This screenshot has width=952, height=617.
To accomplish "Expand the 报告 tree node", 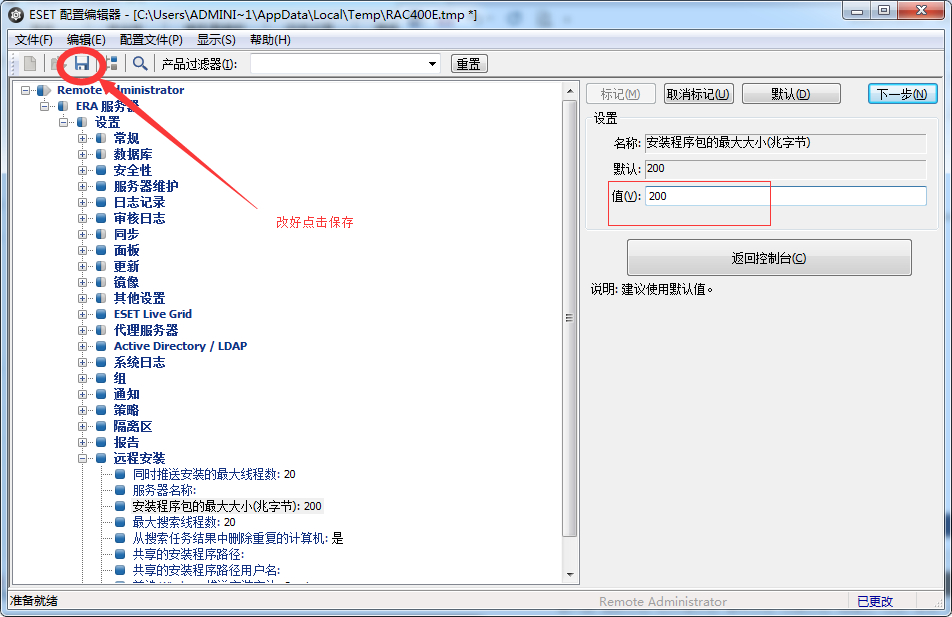I will point(82,442).
